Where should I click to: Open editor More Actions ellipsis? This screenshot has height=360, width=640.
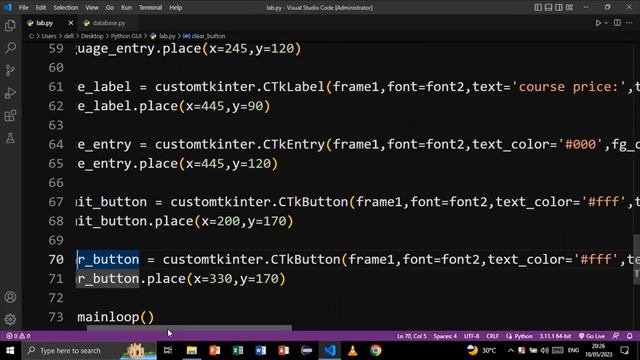(629, 23)
